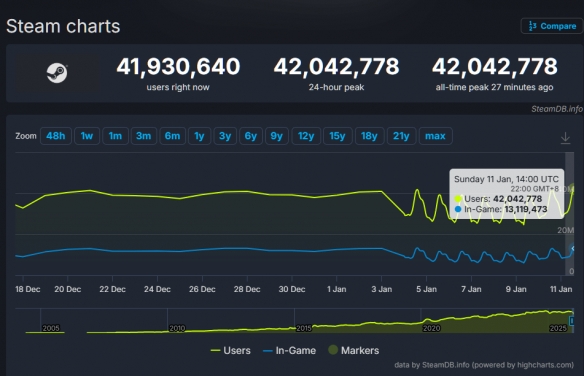This screenshot has width=584, height=376.
Task: Open the SteamDB.info credit link
Action: pos(557,109)
